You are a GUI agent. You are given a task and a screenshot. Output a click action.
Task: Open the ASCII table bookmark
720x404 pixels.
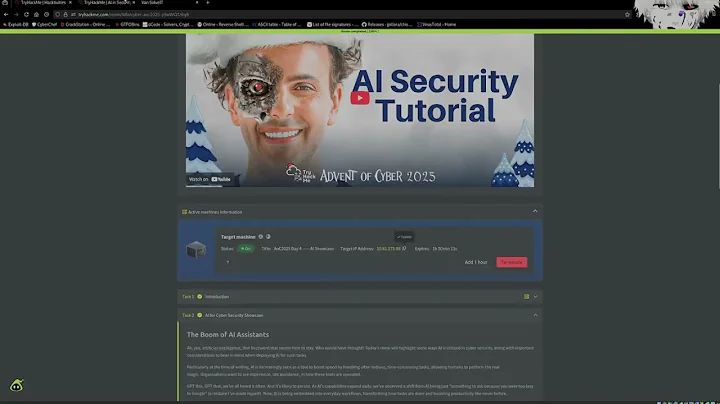(277, 25)
